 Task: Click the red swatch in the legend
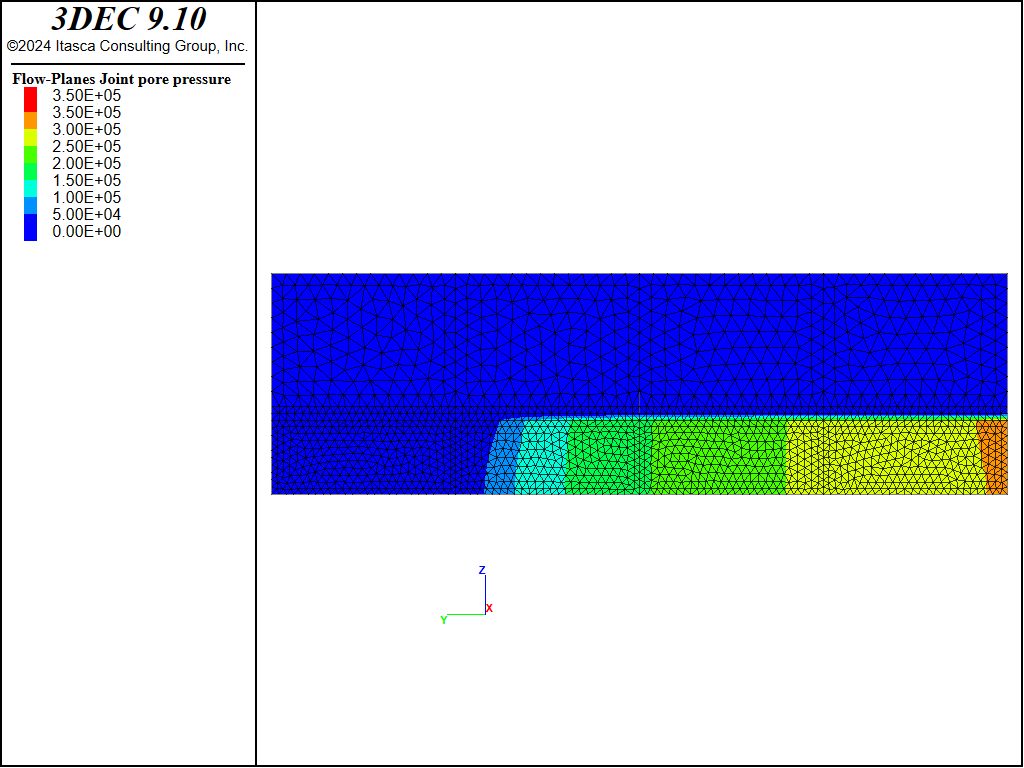coord(31,97)
